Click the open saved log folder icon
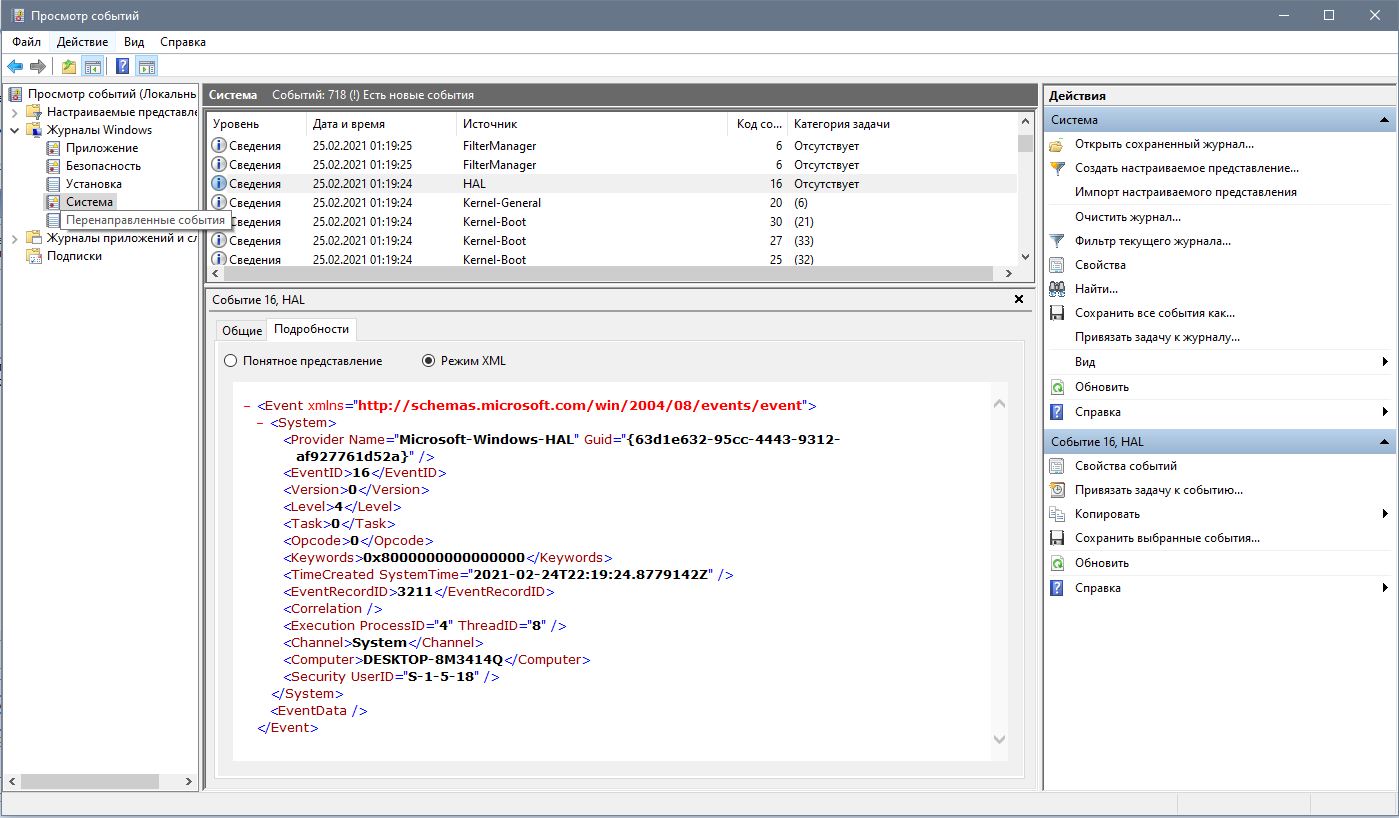The width and height of the screenshot is (1399, 818). [x=1057, y=144]
